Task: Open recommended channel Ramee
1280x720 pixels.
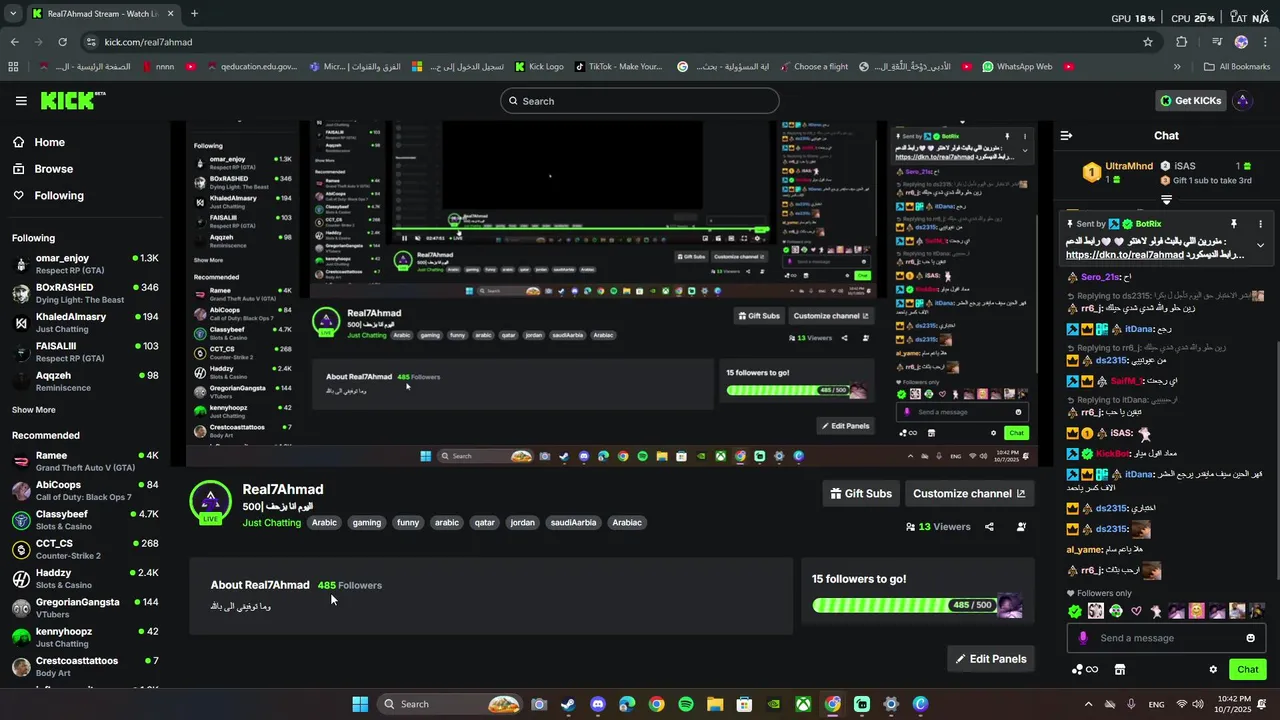Action: 85,461
